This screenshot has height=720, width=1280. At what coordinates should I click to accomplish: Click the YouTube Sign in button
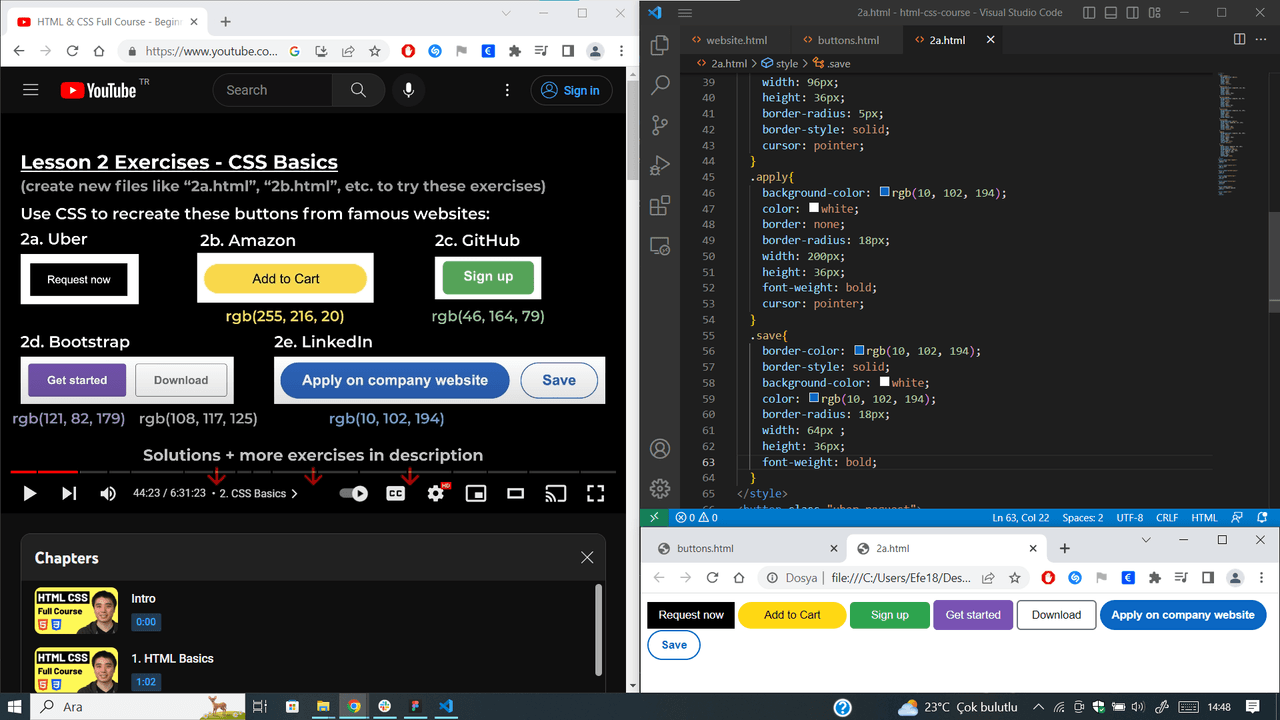click(570, 90)
